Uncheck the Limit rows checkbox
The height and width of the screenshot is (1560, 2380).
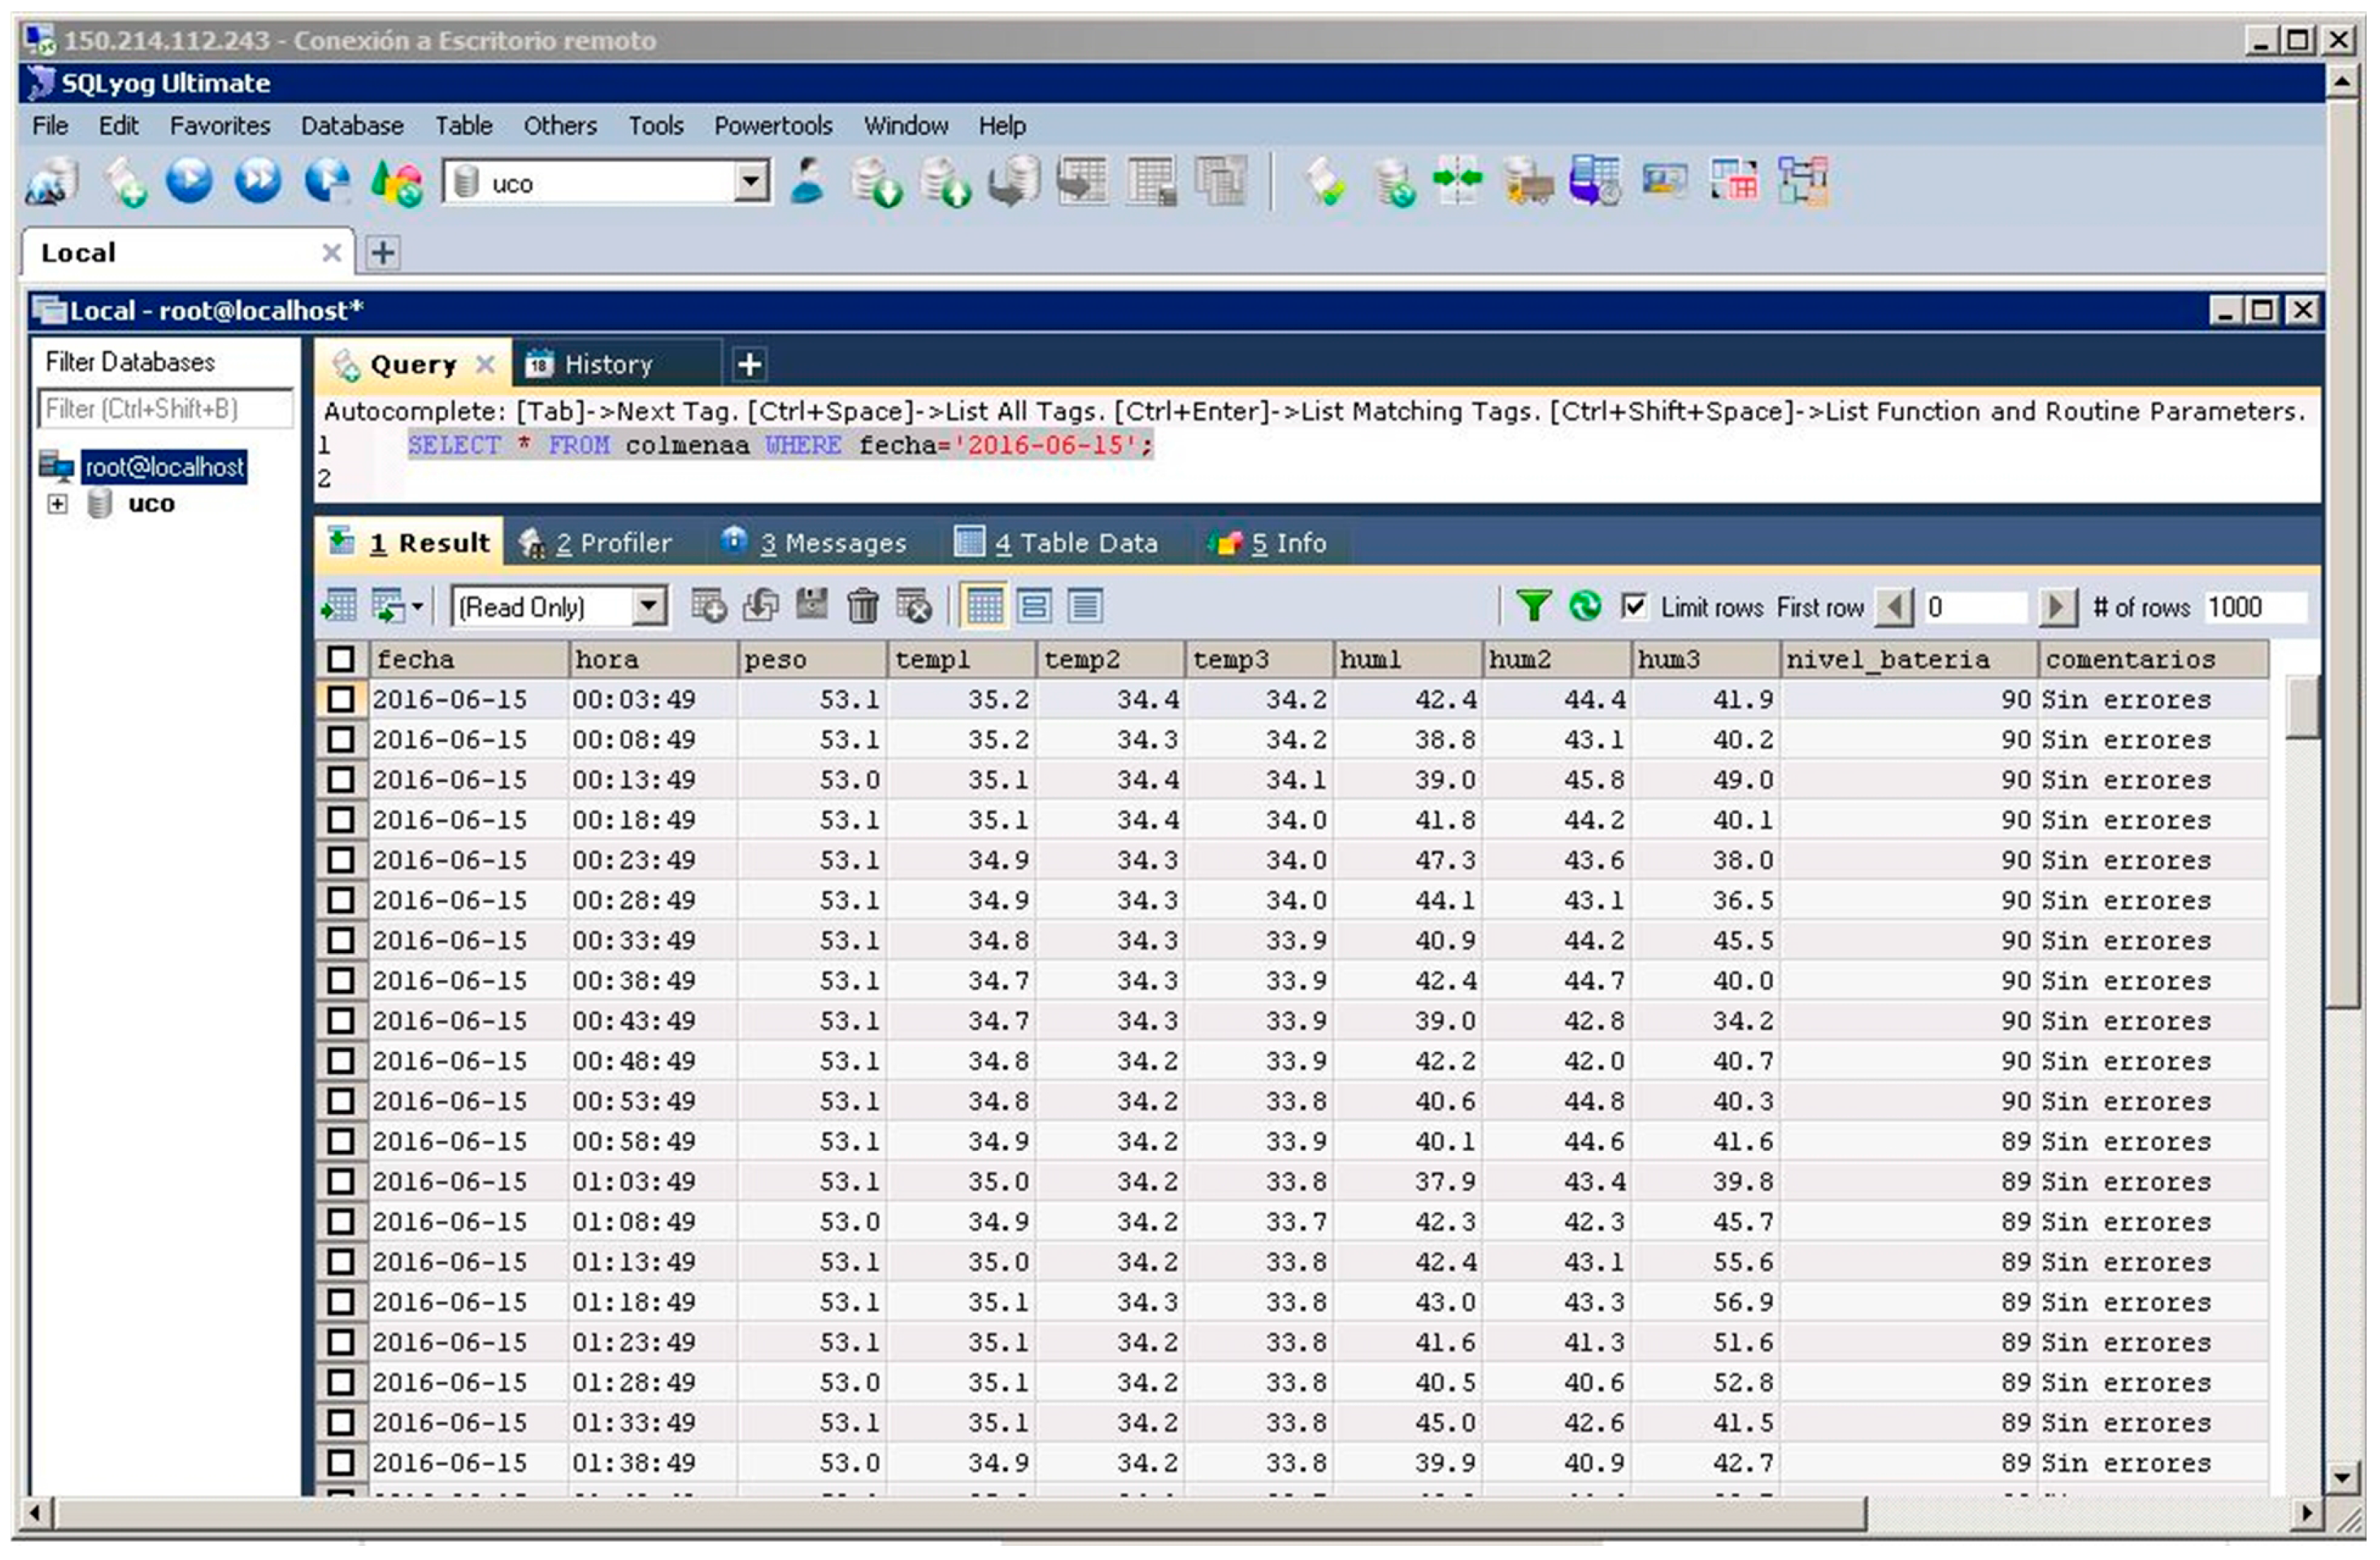(x=1634, y=607)
